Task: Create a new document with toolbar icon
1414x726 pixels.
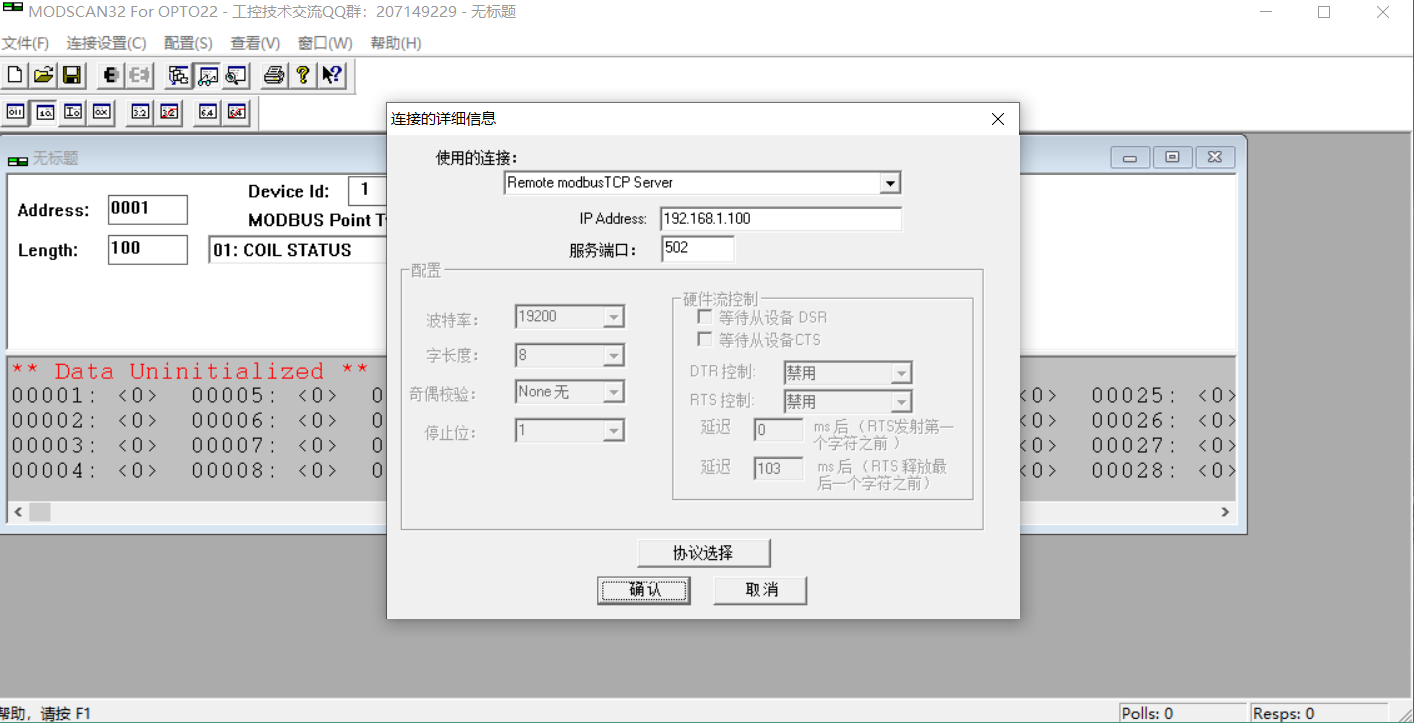Action: [15, 75]
